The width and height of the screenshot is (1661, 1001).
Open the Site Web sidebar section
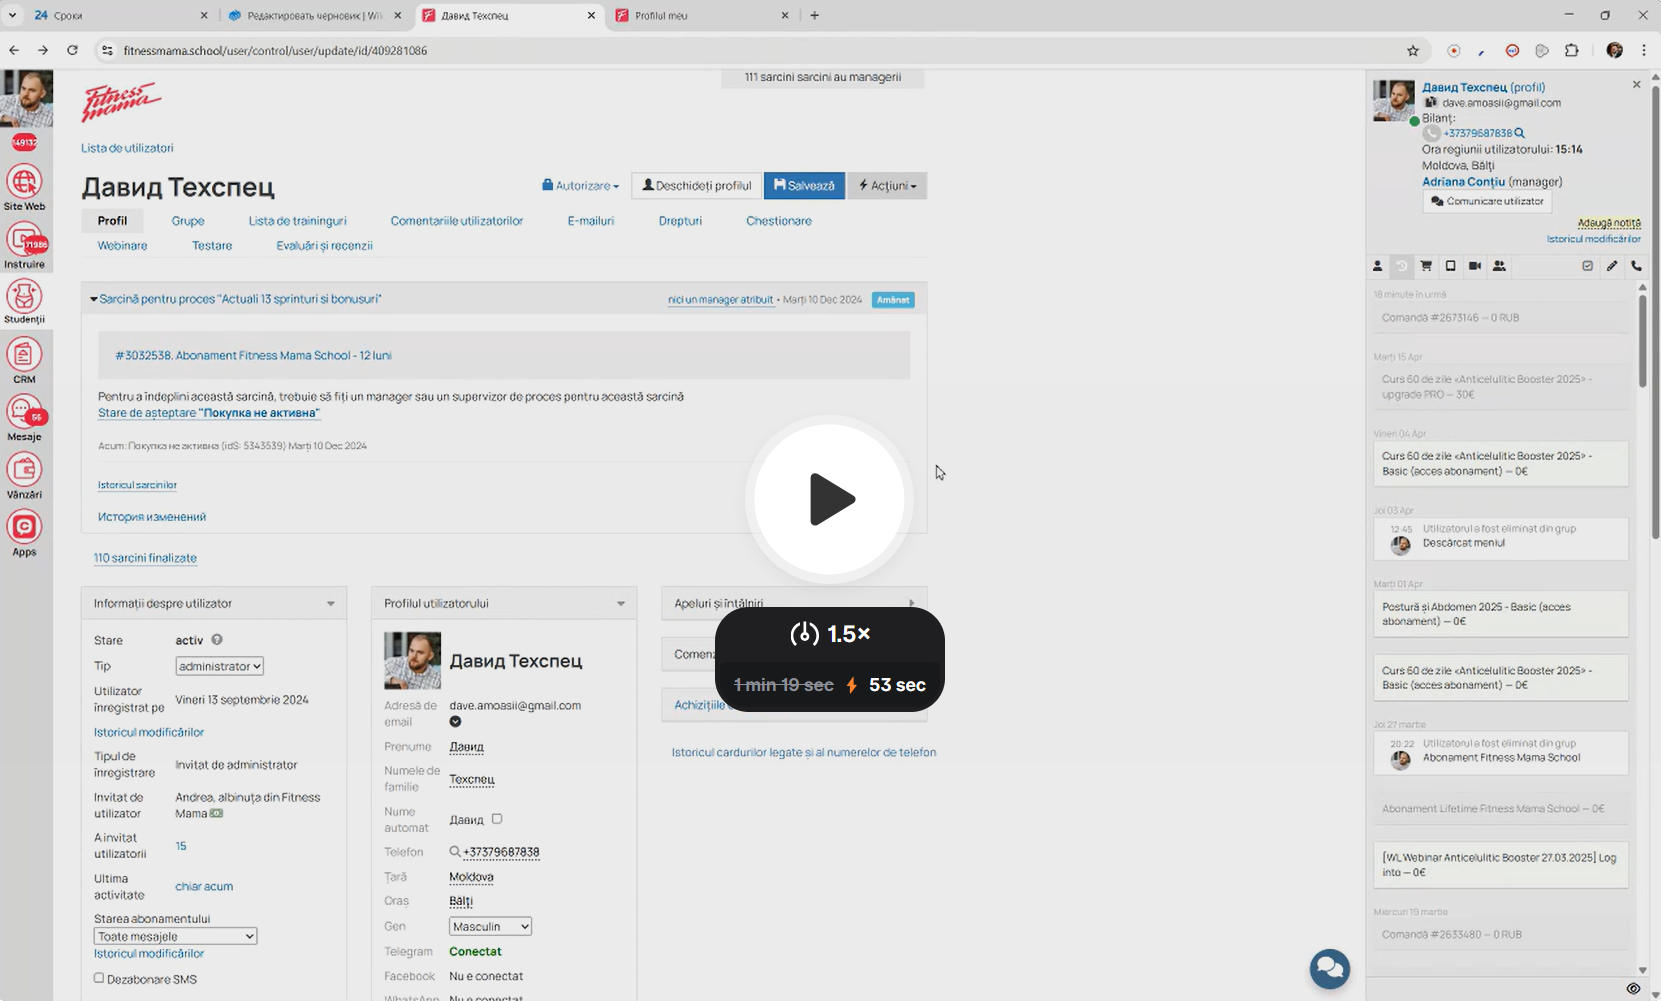coord(24,188)
